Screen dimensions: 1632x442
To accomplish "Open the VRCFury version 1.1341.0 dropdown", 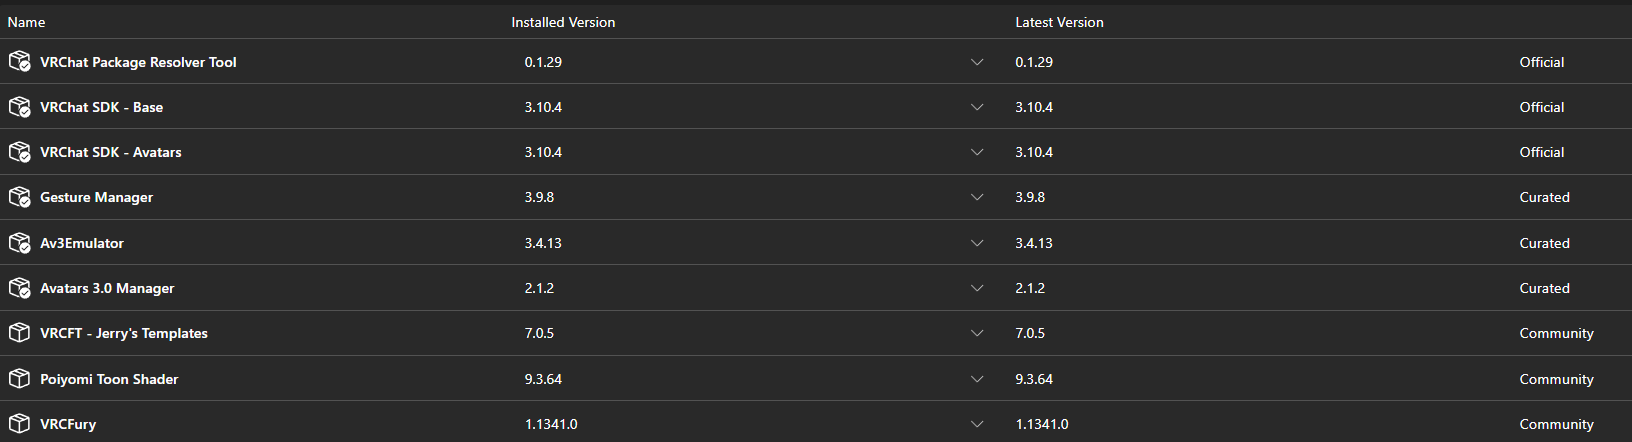I will pyautogui.click(x=977, y=424).
